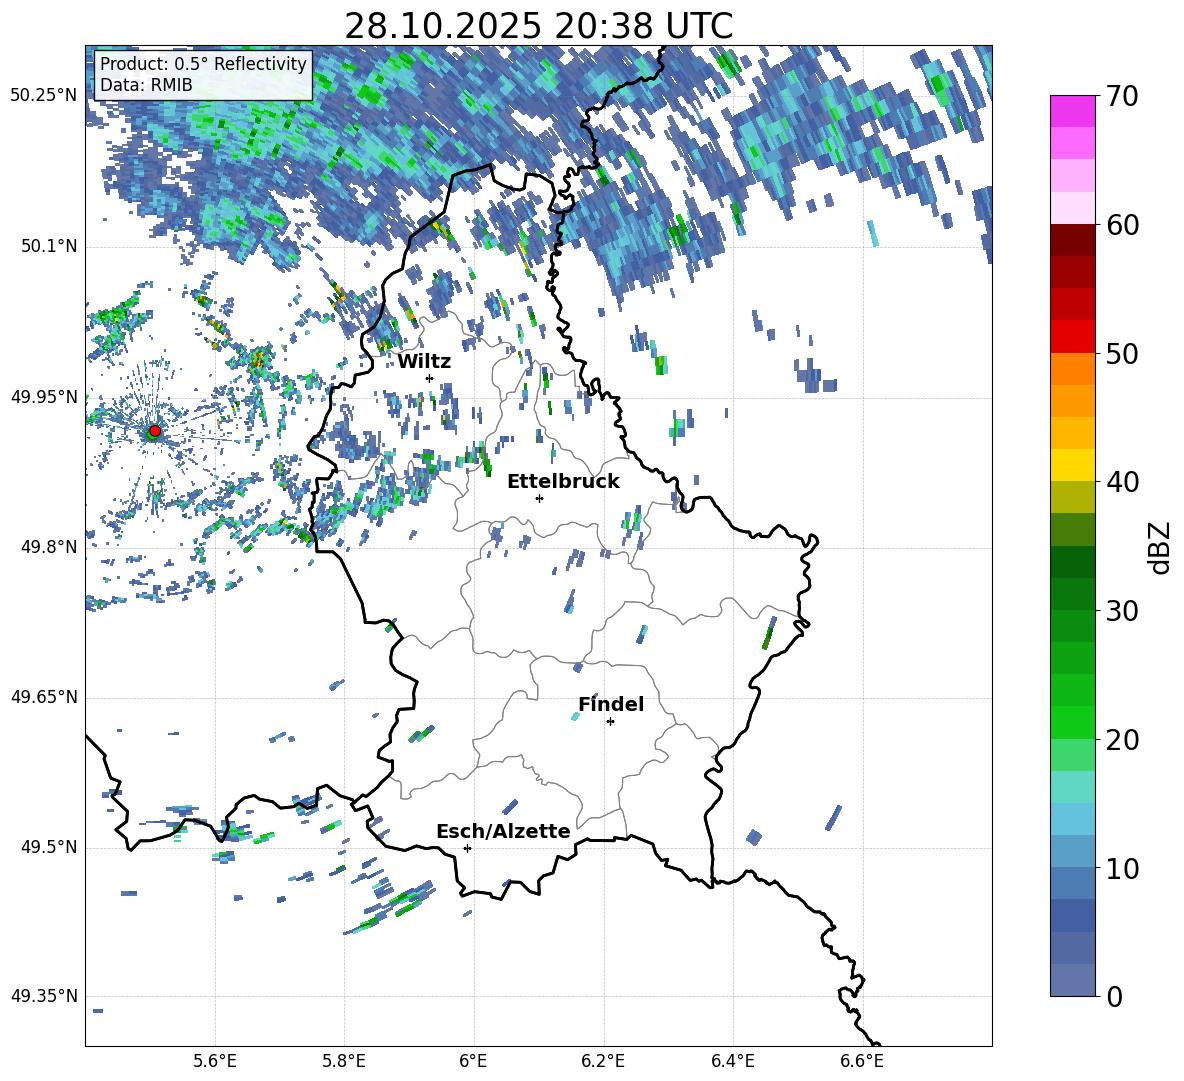This screenshot has height=1081, width=1184.
Task: Click the colorbar tick label '50'
Action: tap(1123, 354)
